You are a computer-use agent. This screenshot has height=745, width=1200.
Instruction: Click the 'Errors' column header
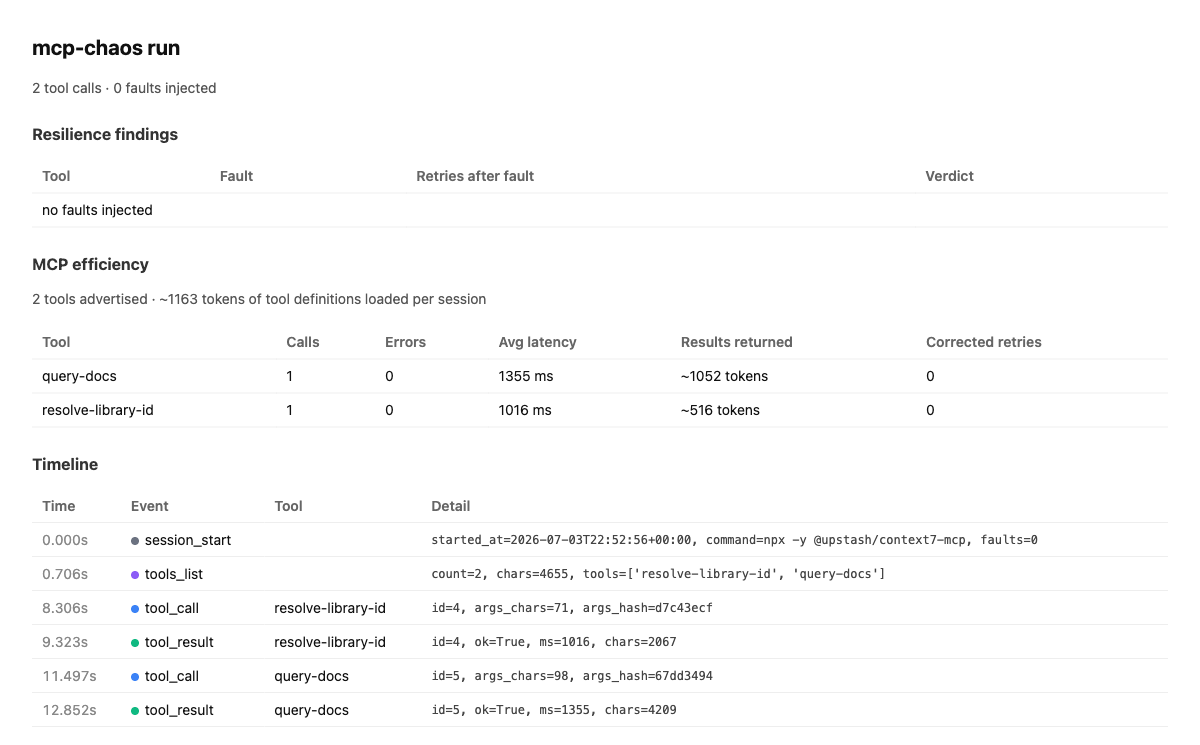405,342
